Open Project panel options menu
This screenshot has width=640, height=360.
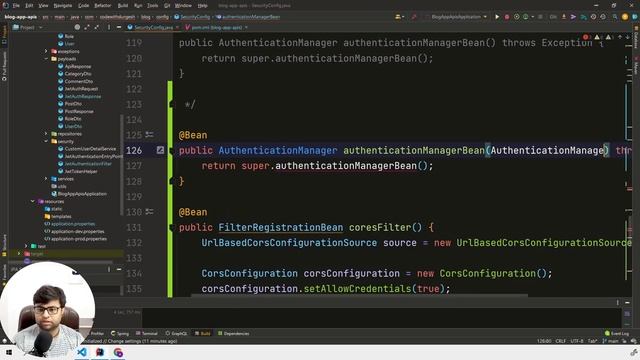(x=109, y=27)
